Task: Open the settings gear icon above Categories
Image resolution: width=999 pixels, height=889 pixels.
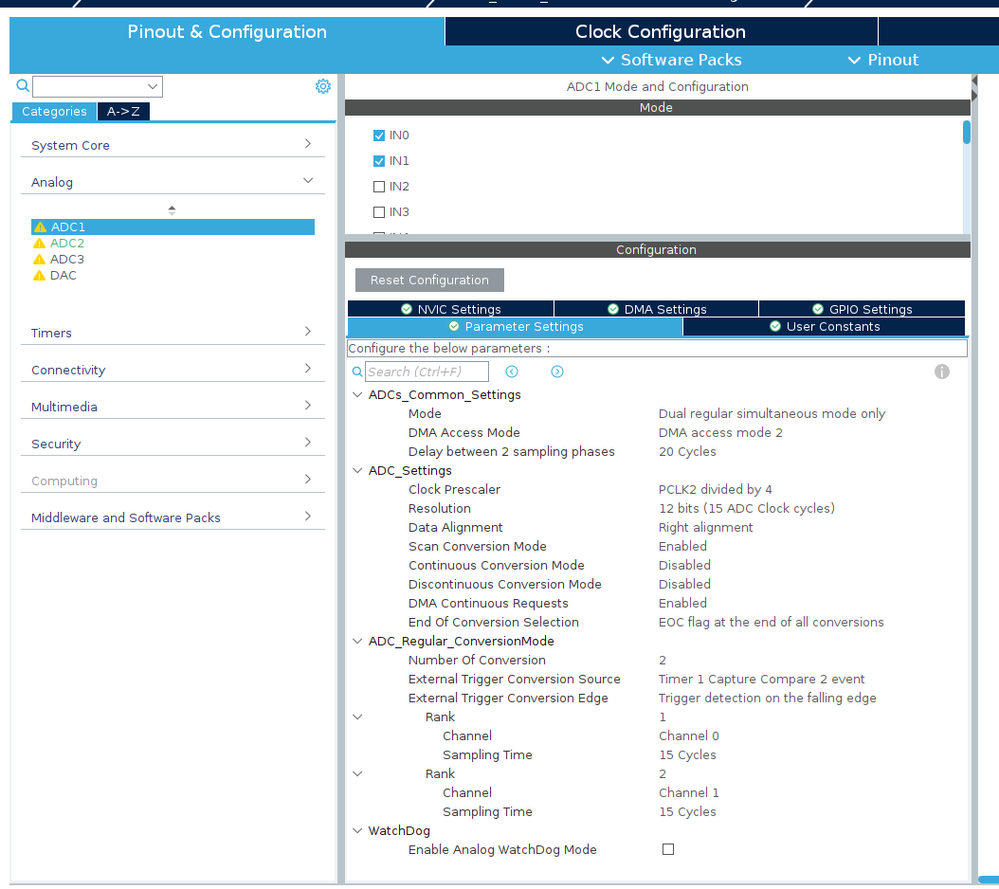Action: (322, 86)
